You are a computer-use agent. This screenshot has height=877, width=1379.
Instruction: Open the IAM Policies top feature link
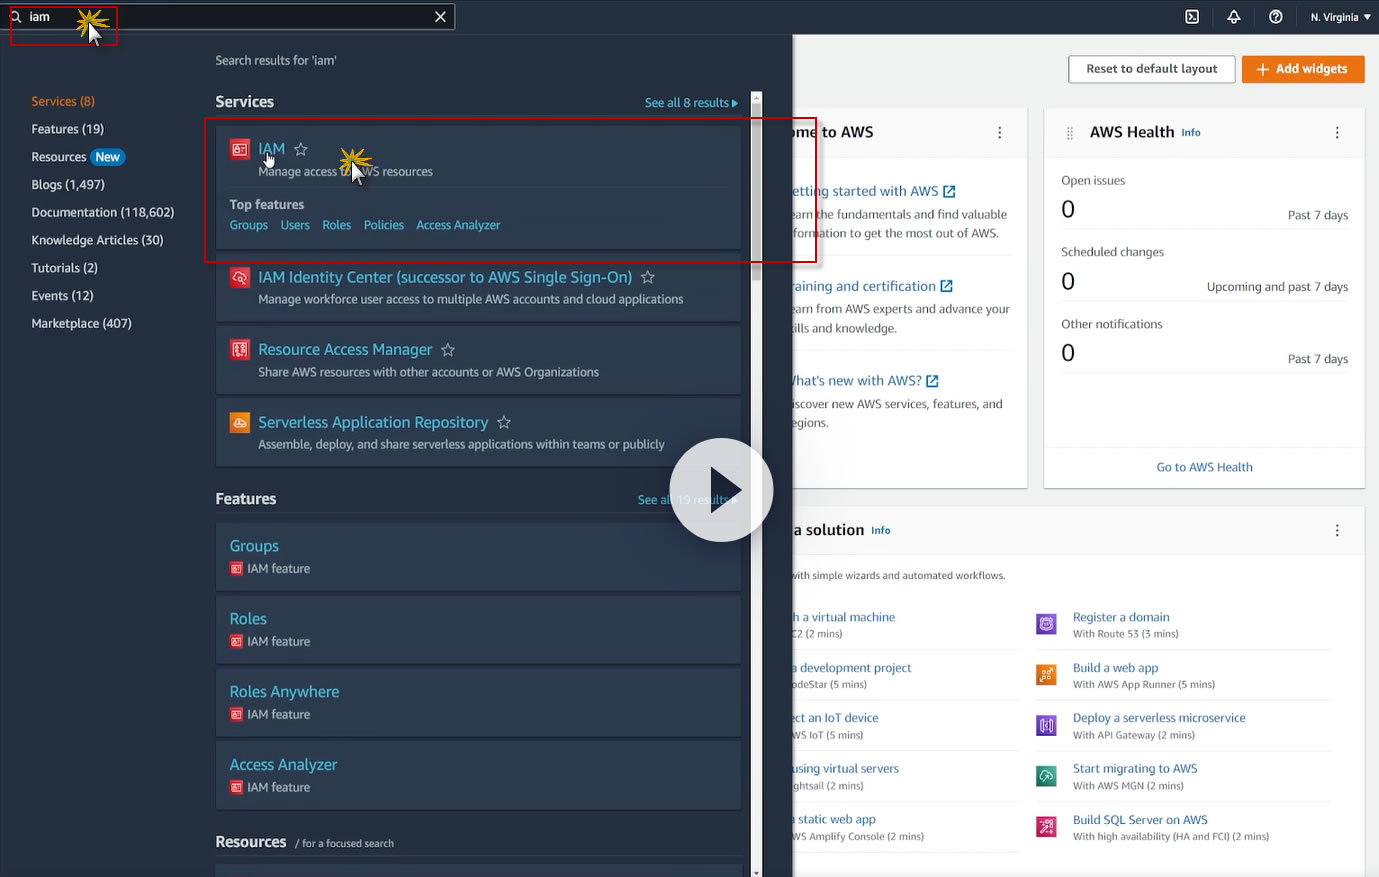[384, 225]
